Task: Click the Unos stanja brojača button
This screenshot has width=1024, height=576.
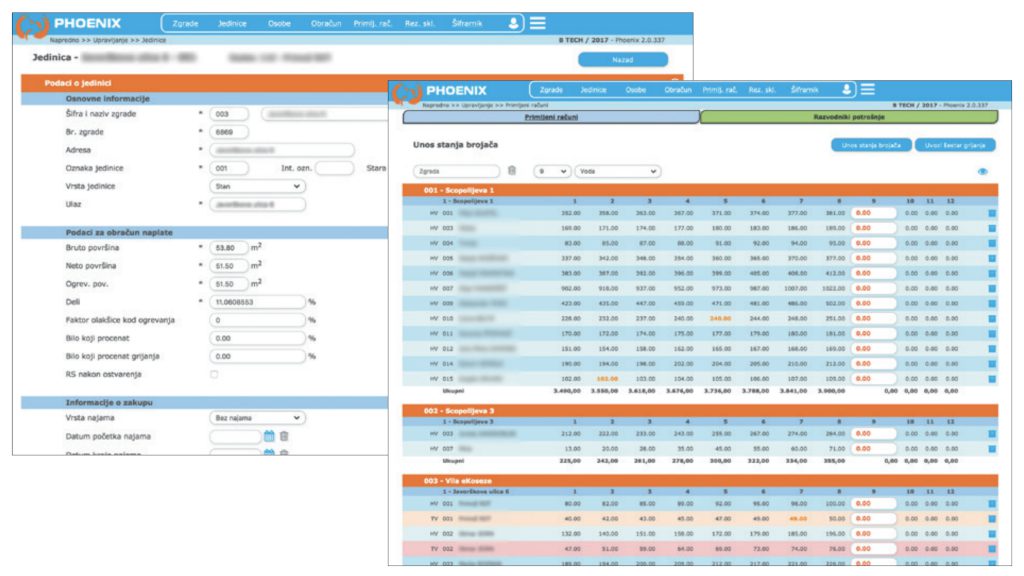Action: coord(869,146)
